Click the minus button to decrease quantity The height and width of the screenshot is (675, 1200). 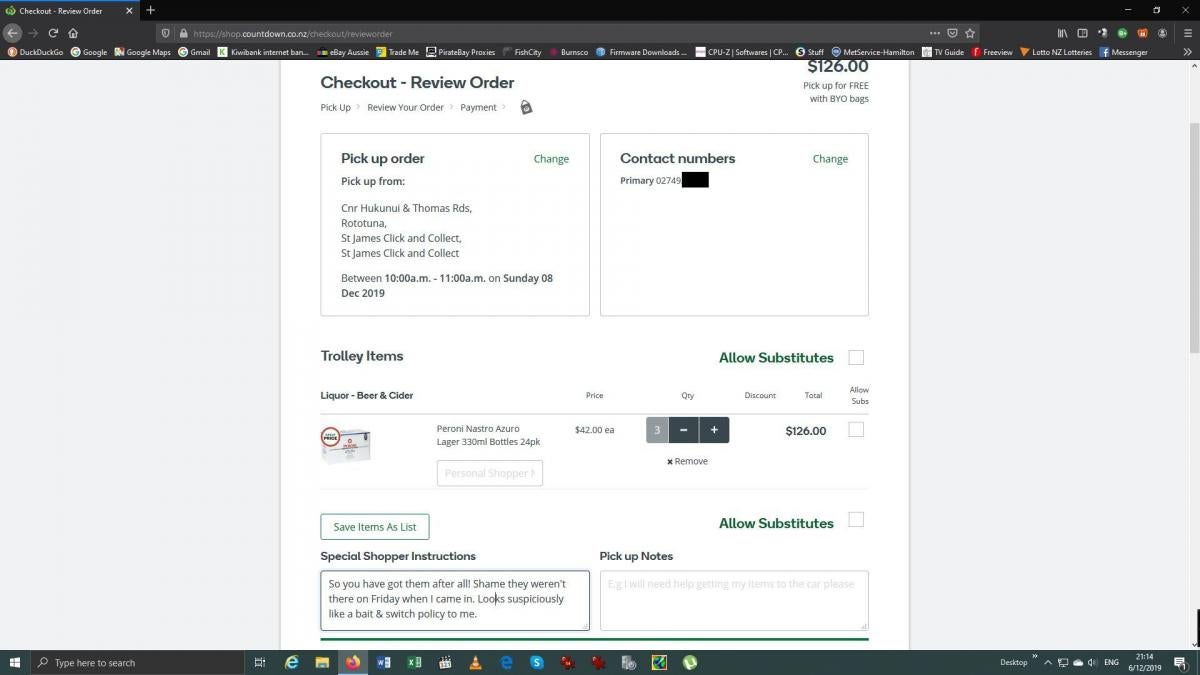click(683, 430)
